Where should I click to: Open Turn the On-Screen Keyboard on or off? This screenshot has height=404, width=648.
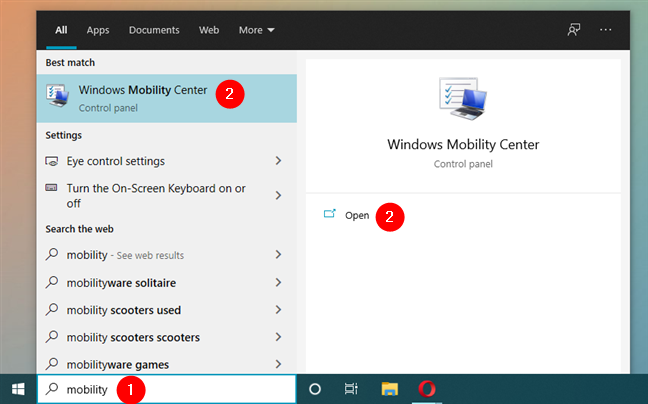point(155,195)
